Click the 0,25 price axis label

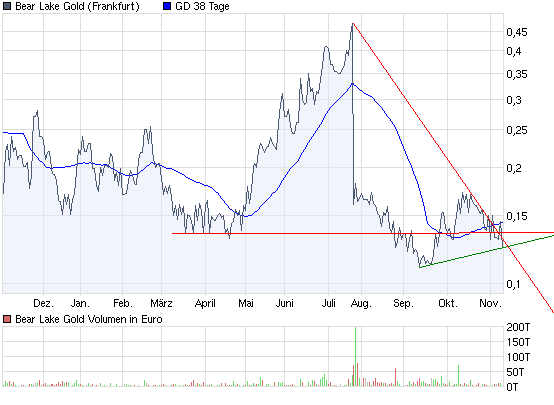(517, 130)
